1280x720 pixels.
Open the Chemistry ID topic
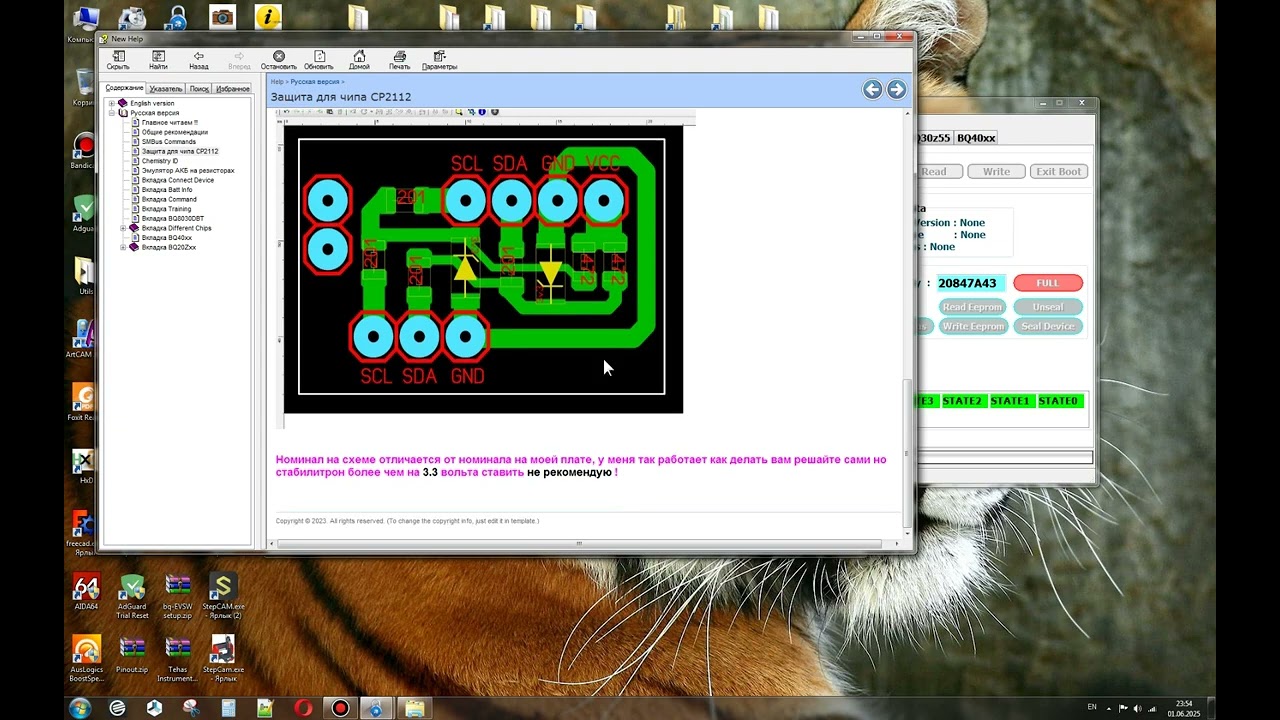click(x=160, y=161)
